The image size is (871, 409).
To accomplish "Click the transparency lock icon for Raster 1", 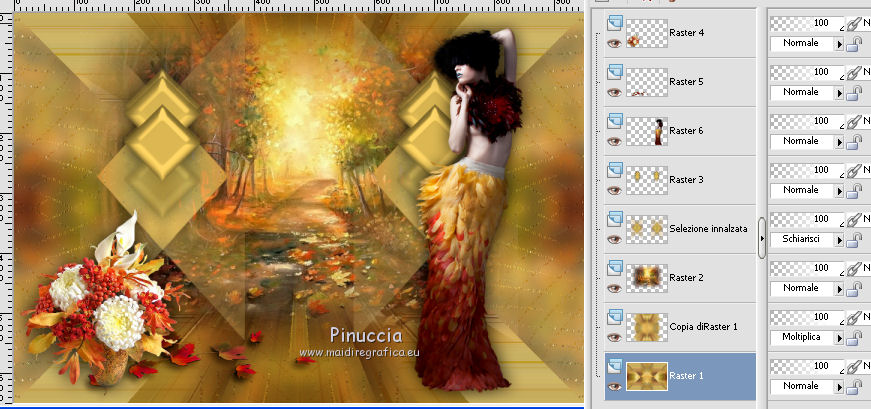I will (x=854, y=387).
